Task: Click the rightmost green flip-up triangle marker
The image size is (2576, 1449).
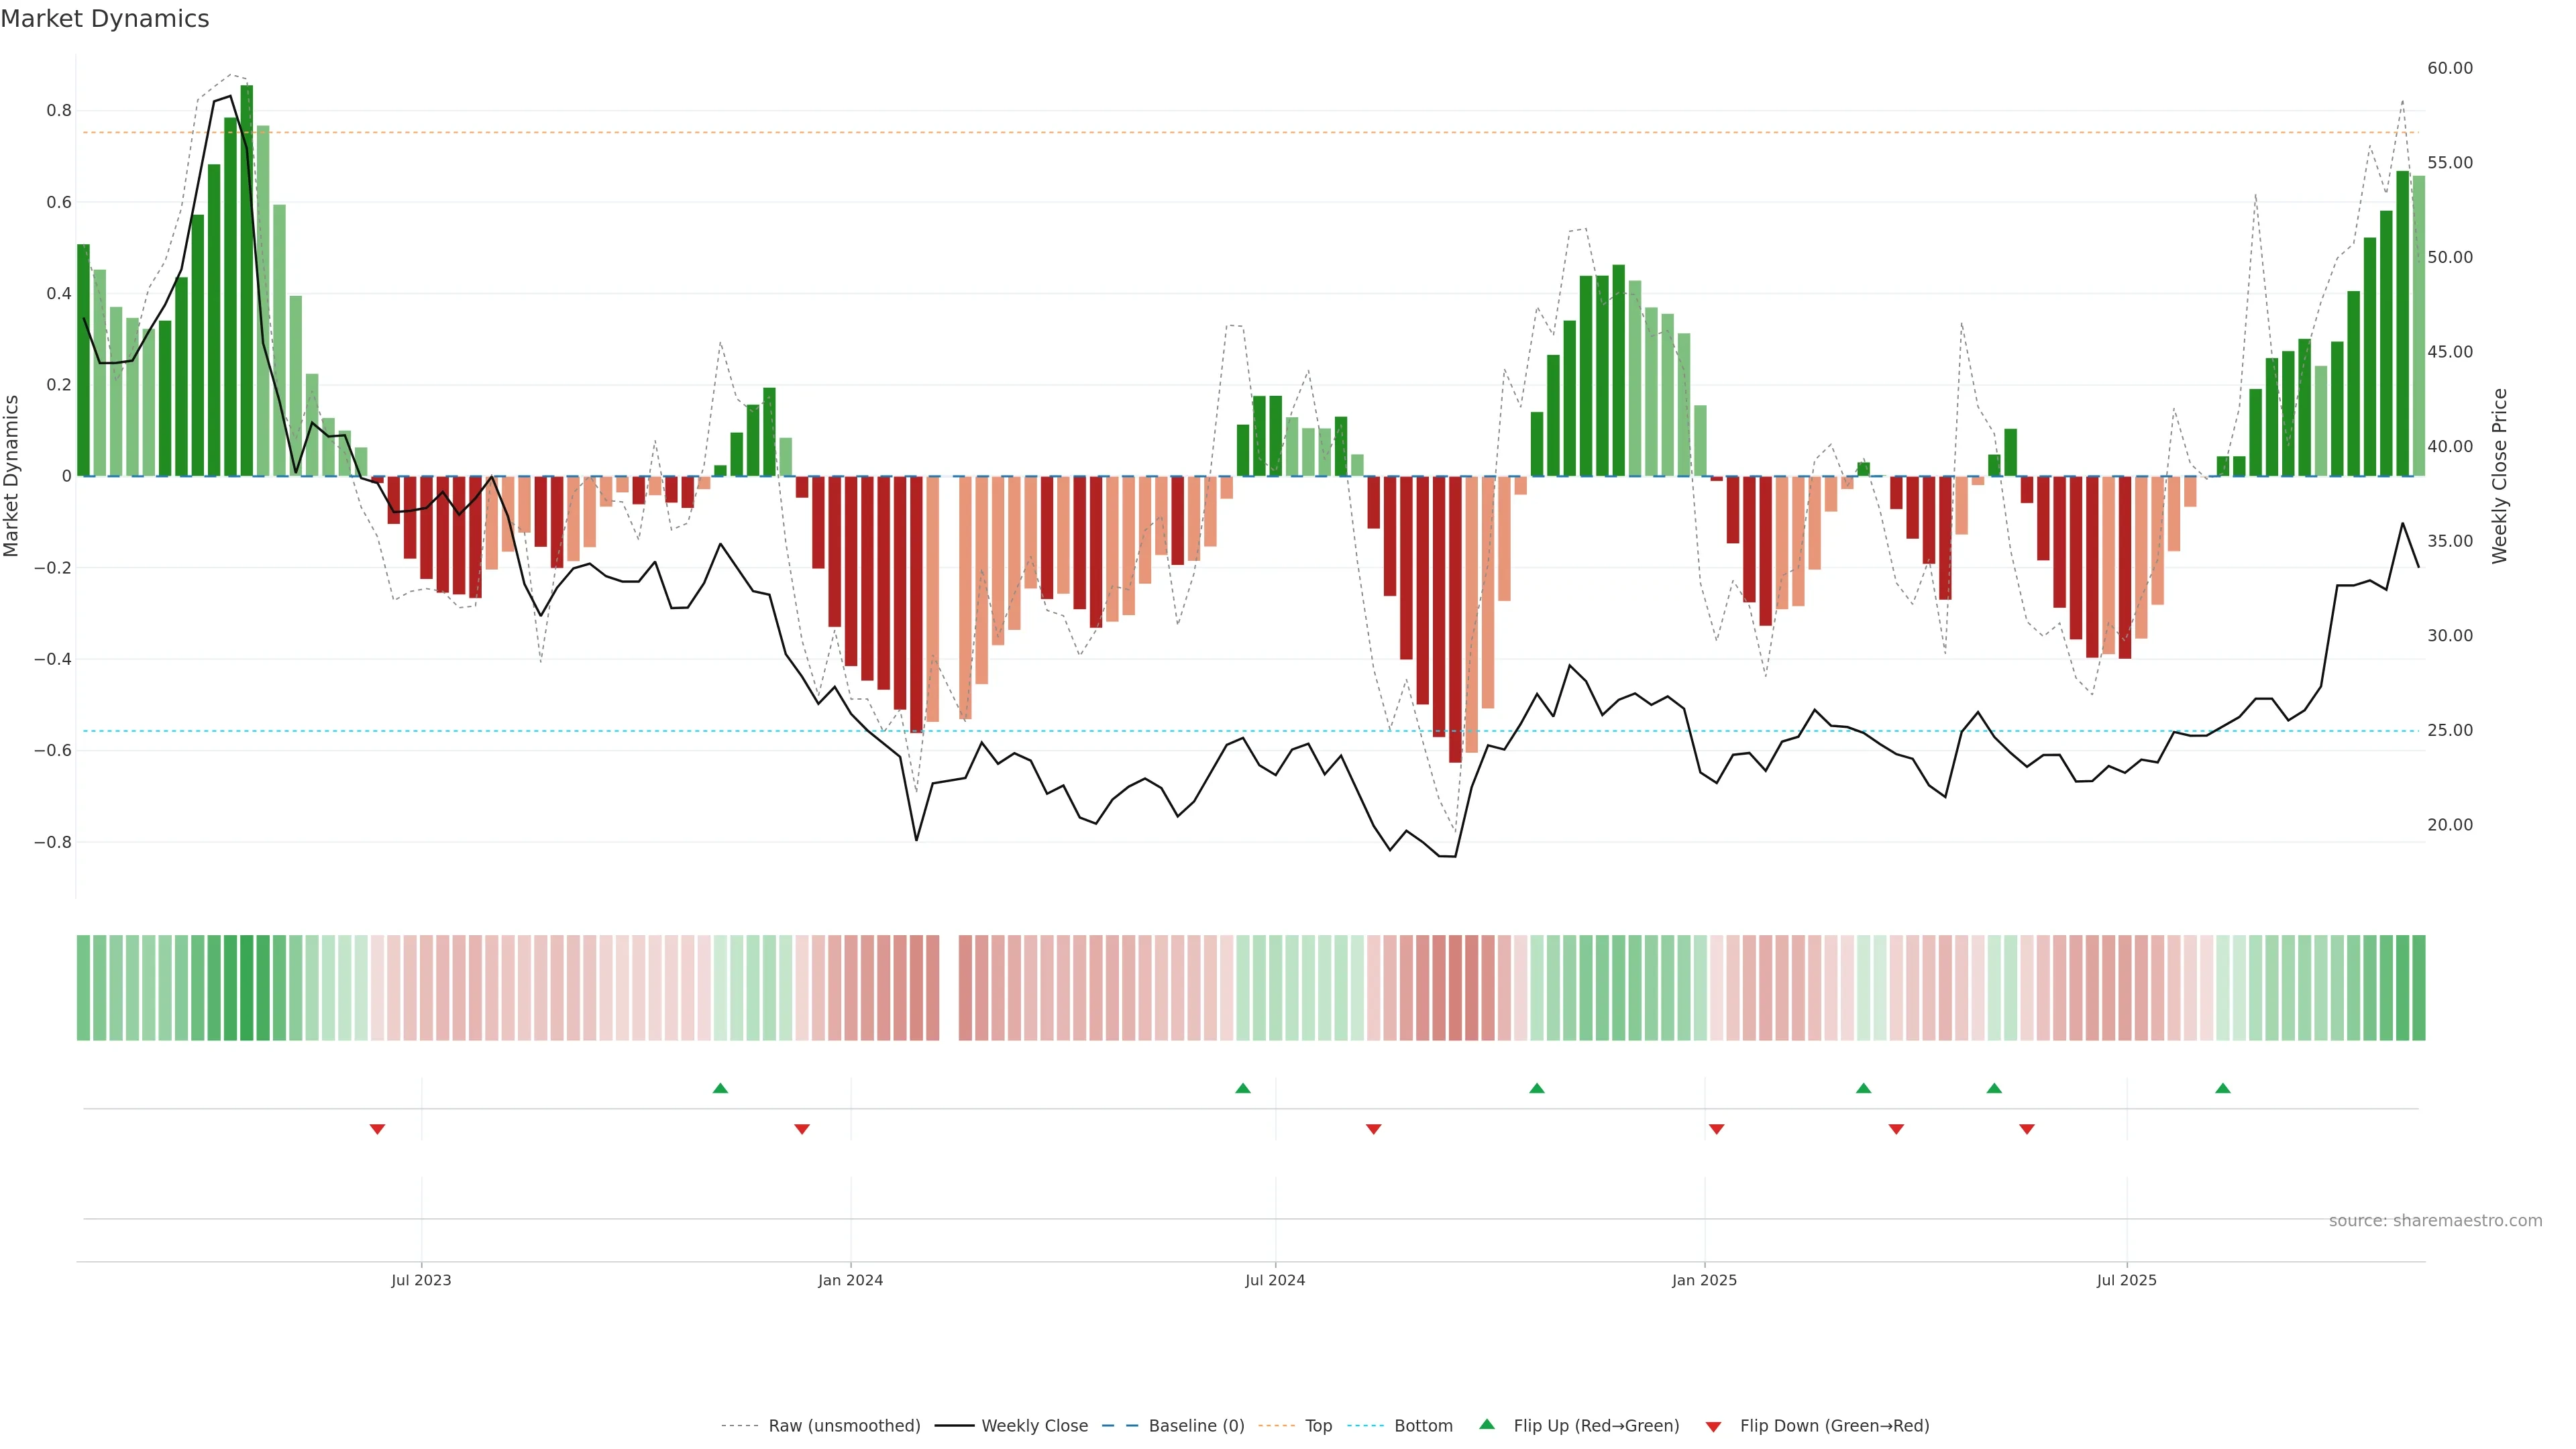Action: click(2222, 1088)
